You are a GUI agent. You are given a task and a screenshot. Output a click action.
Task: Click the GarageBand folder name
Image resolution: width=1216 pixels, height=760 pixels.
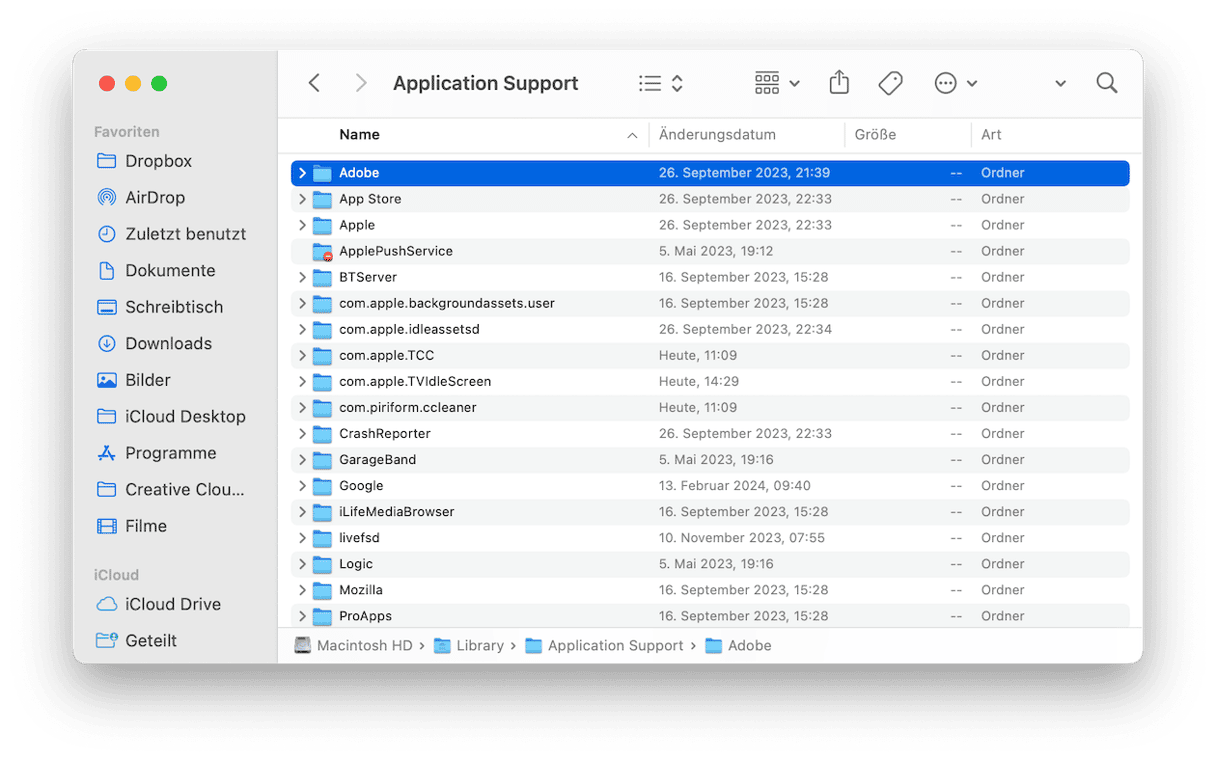tap(377, 460)
